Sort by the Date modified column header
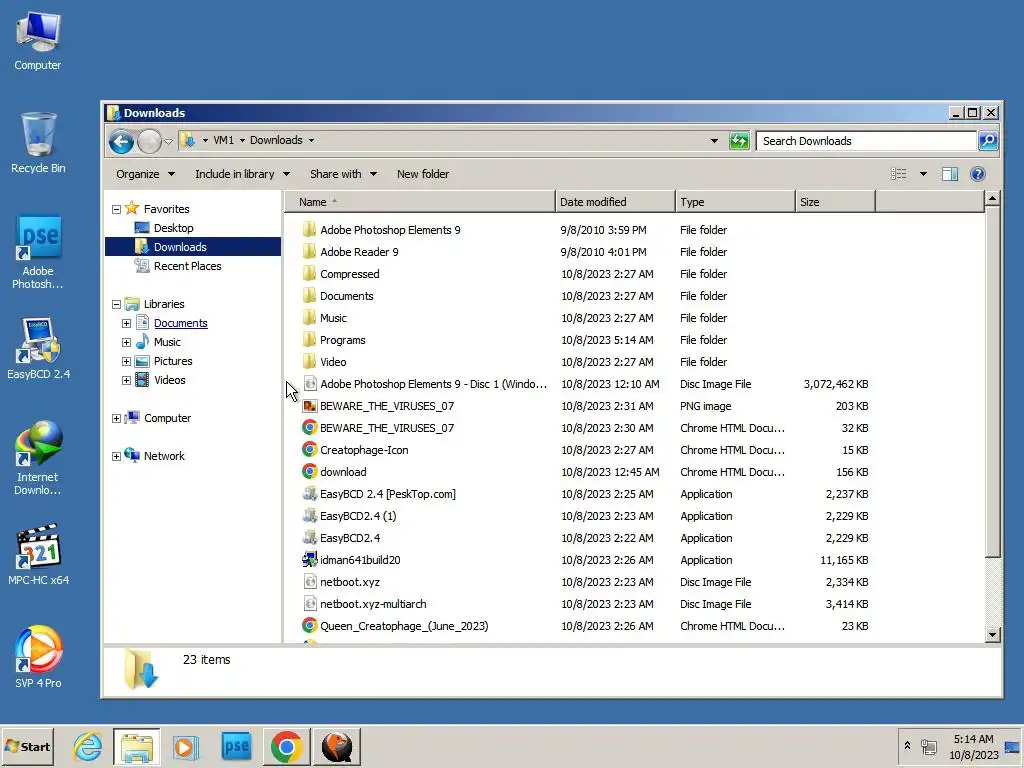This screenshot has width=1024, height=768. point(615,202)
